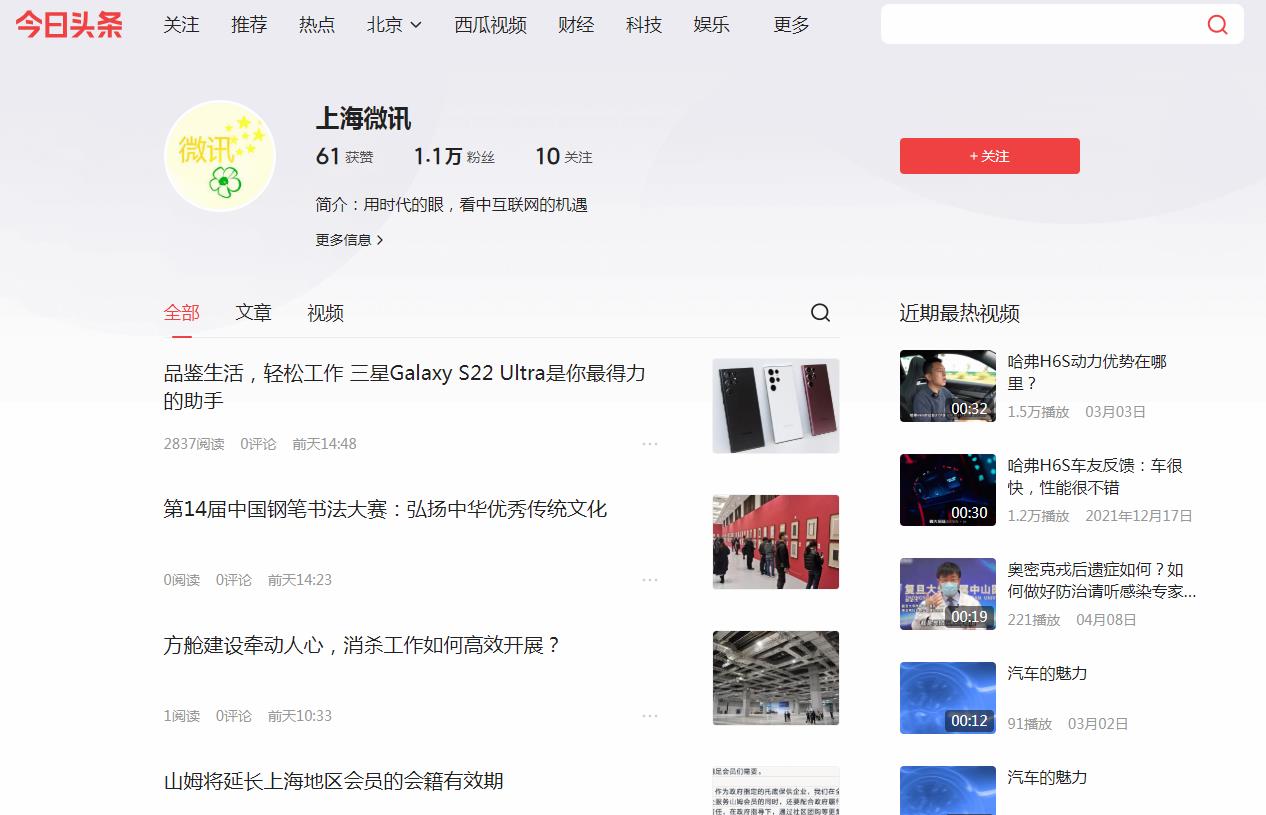Open the 财经 channel
The height and width of the screenshot is (815, 1266).
576,25
